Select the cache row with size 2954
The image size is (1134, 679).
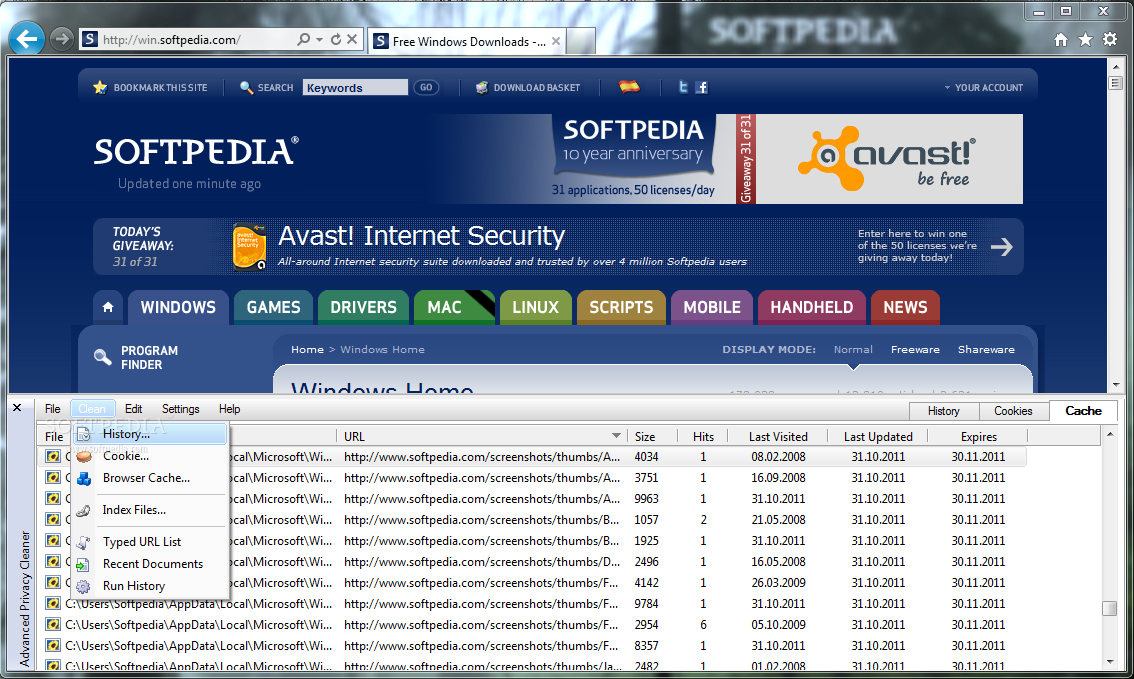[534, 625]
